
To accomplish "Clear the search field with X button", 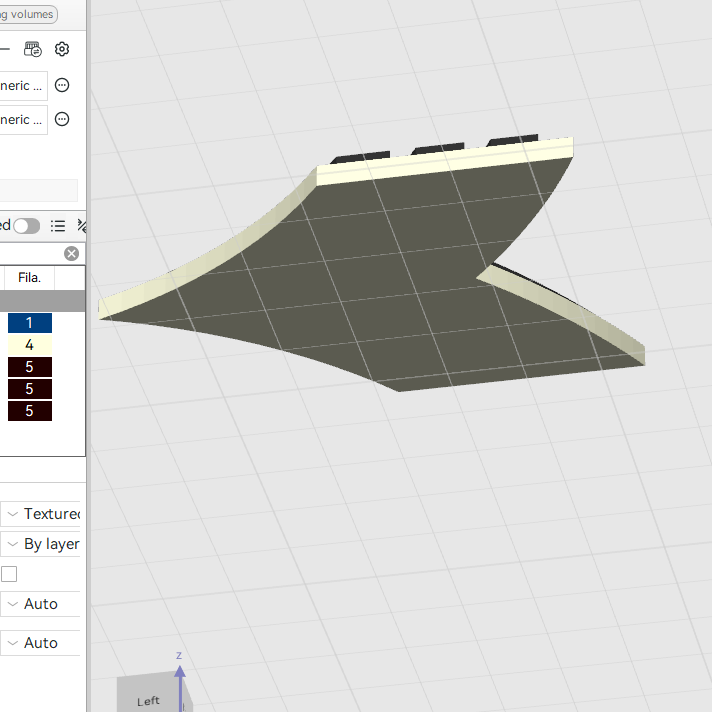I will (x=71, y=253).
